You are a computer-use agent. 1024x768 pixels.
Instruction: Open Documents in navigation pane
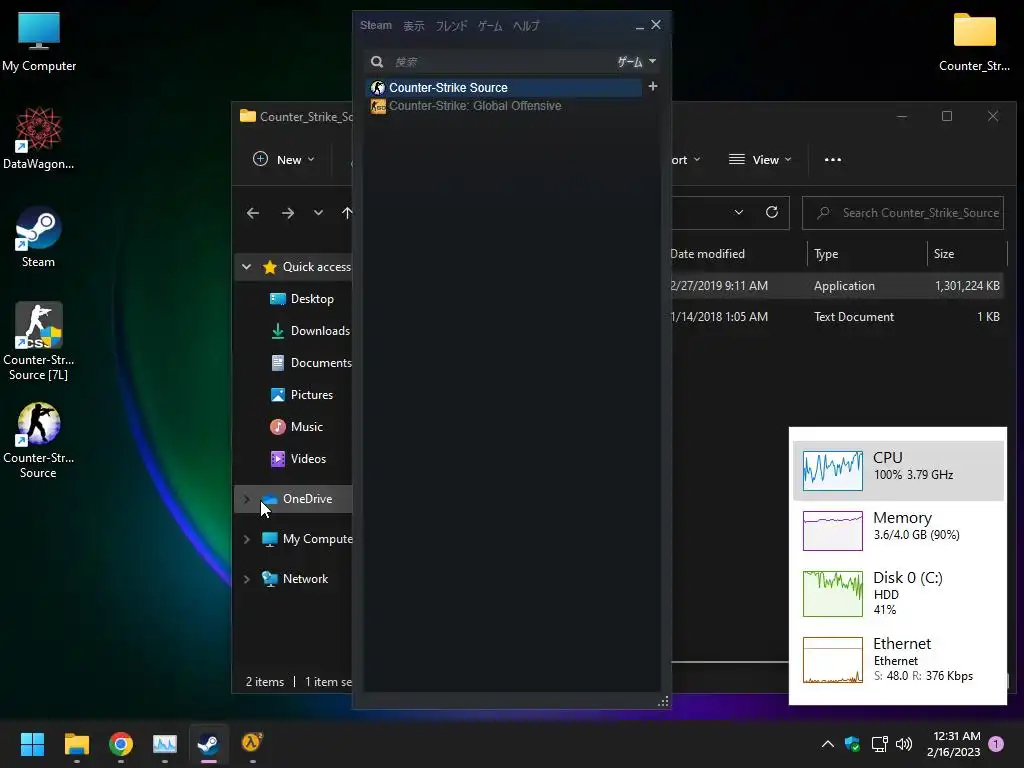point(311,362)
